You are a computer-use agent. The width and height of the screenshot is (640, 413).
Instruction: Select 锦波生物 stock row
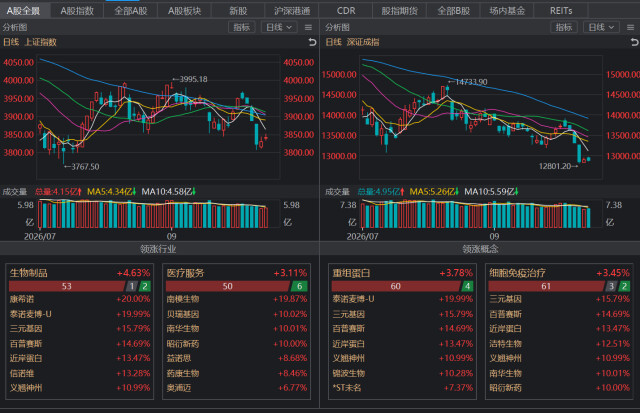(x=402, y=373)
